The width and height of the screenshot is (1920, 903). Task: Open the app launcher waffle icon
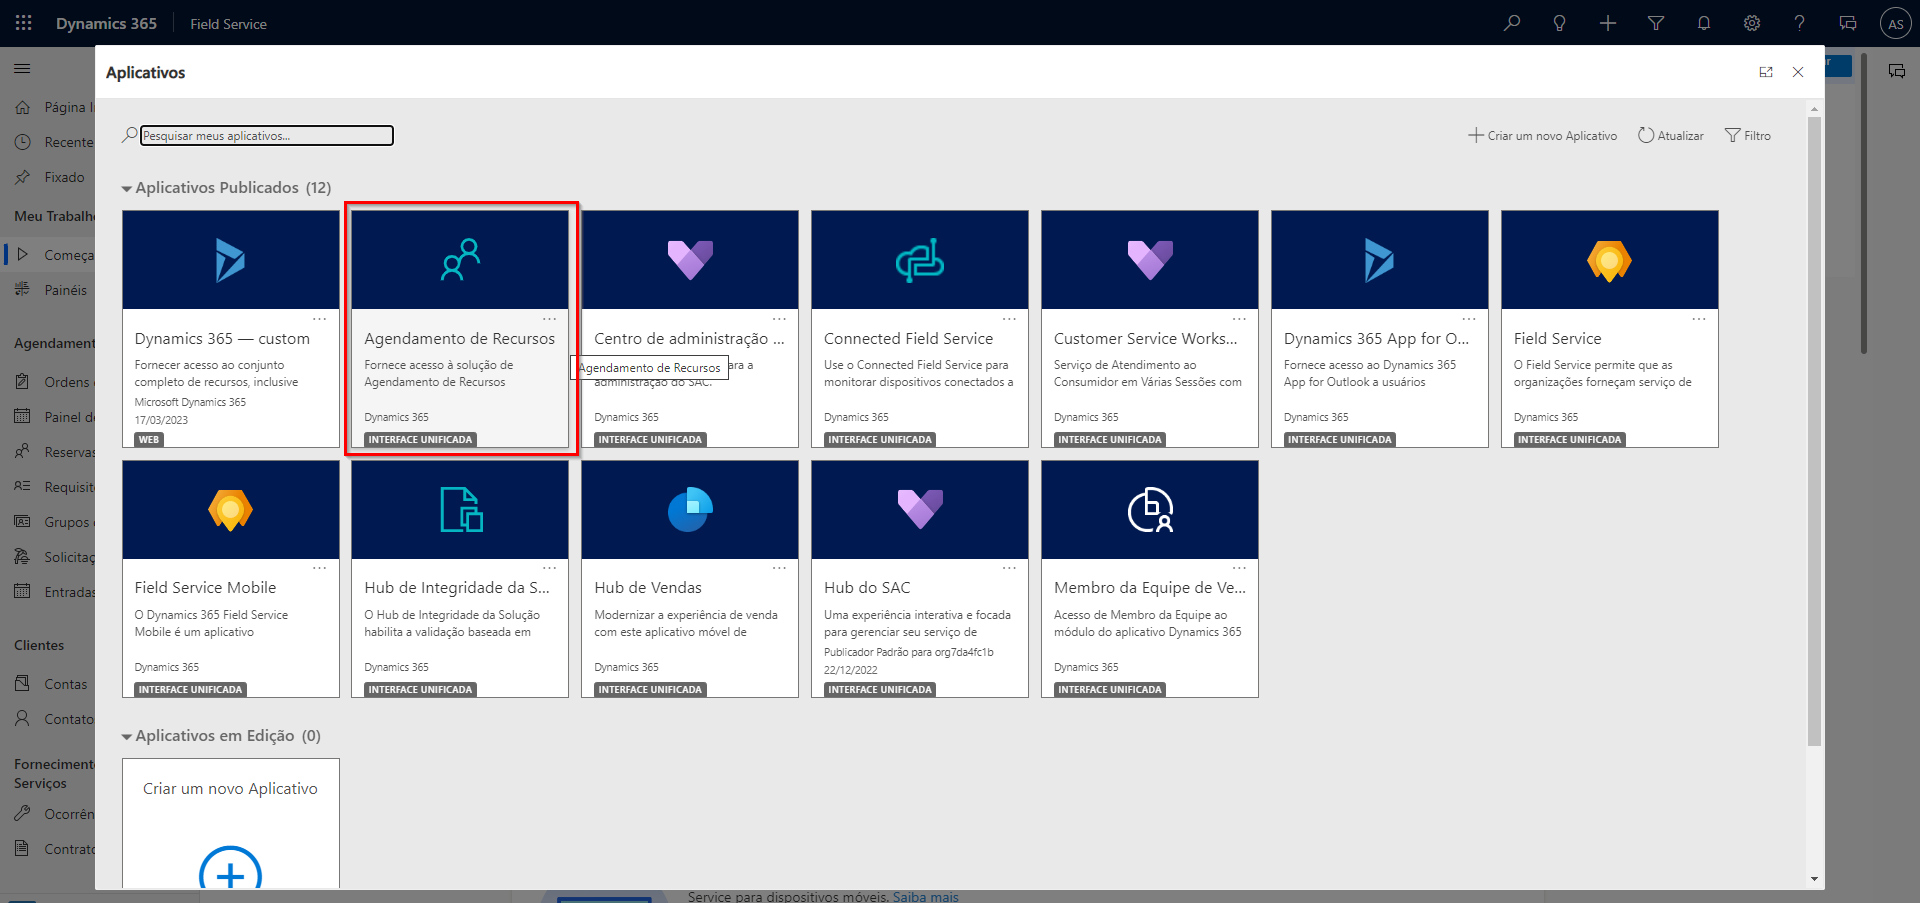click(x=23, y=23)
